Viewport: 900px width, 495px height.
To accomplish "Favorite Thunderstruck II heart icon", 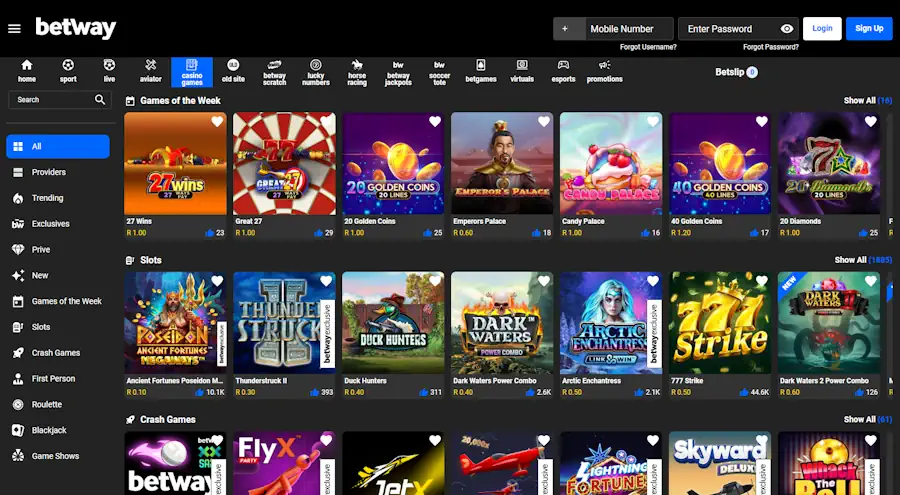I will click(326, 281).
